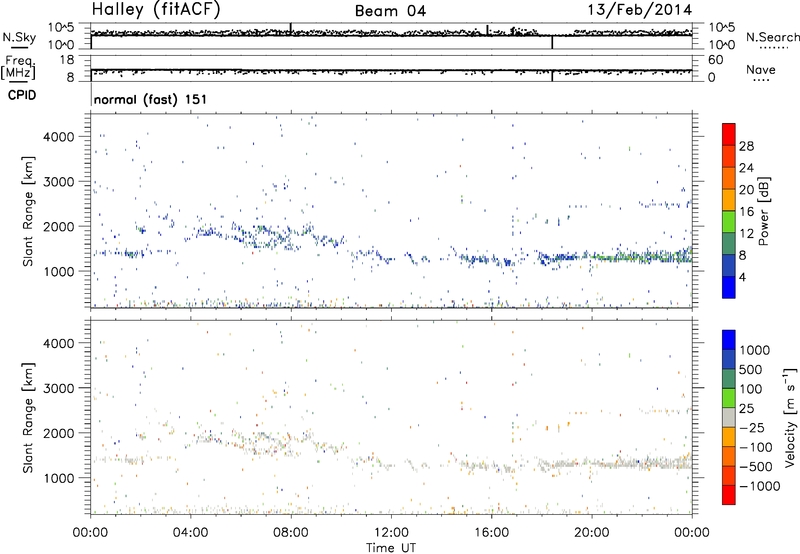Click the '-100' velocity colorbar label
This screenshot has height=554, width=800.
[x=756, y=447]
